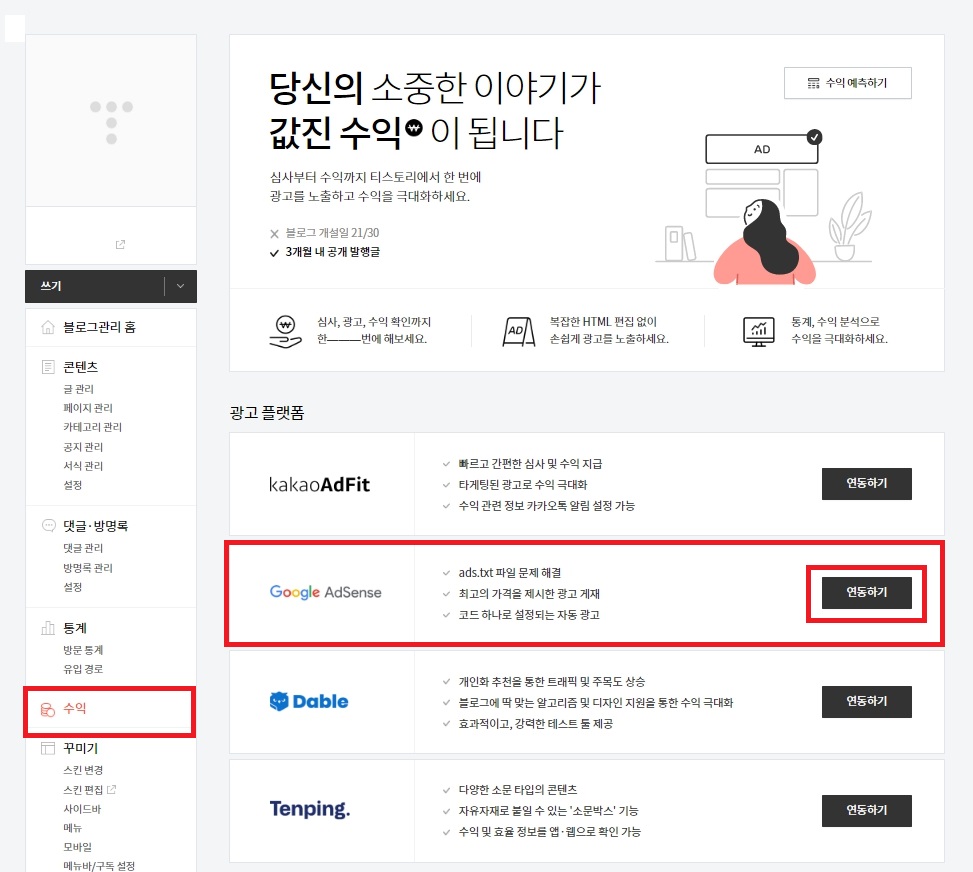Open 사이드바 settings link

click(82, 809)
